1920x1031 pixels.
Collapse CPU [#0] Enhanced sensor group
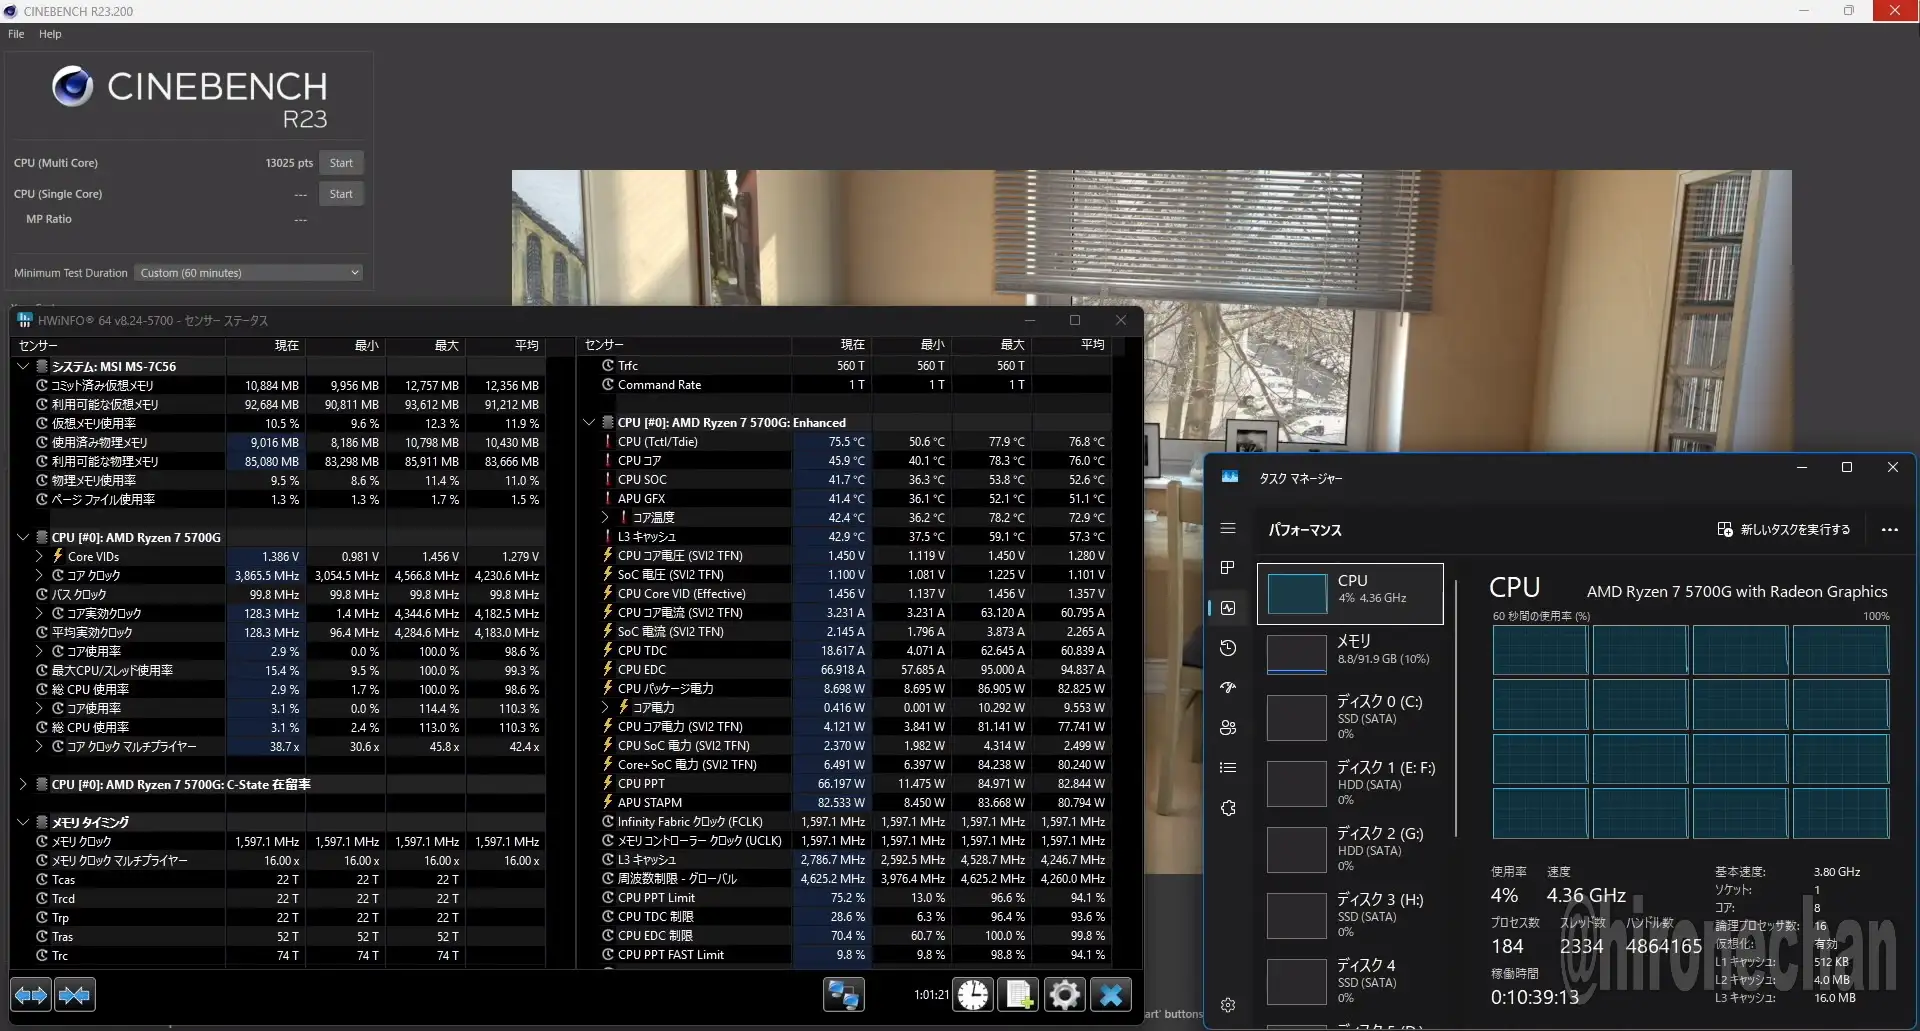coord(589,423)
